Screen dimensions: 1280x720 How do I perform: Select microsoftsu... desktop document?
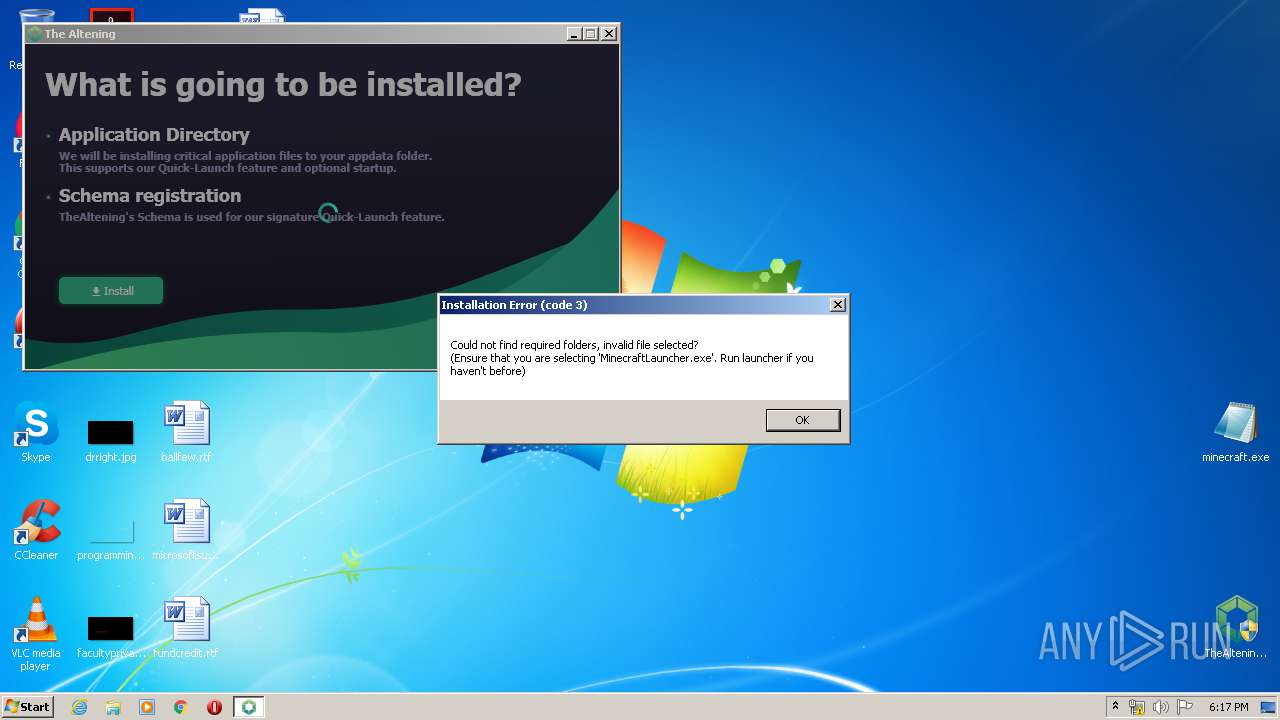pyautogui.click(x=186, y=530)
